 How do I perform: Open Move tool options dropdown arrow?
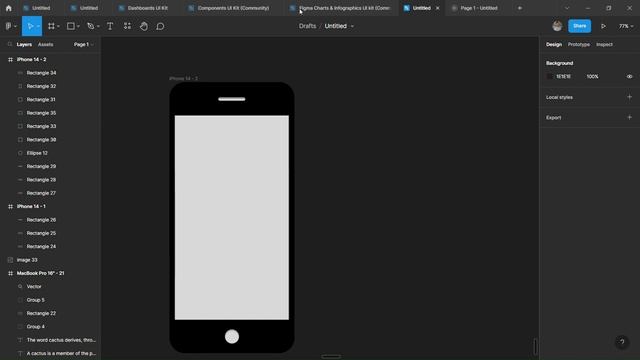[38, 27]
